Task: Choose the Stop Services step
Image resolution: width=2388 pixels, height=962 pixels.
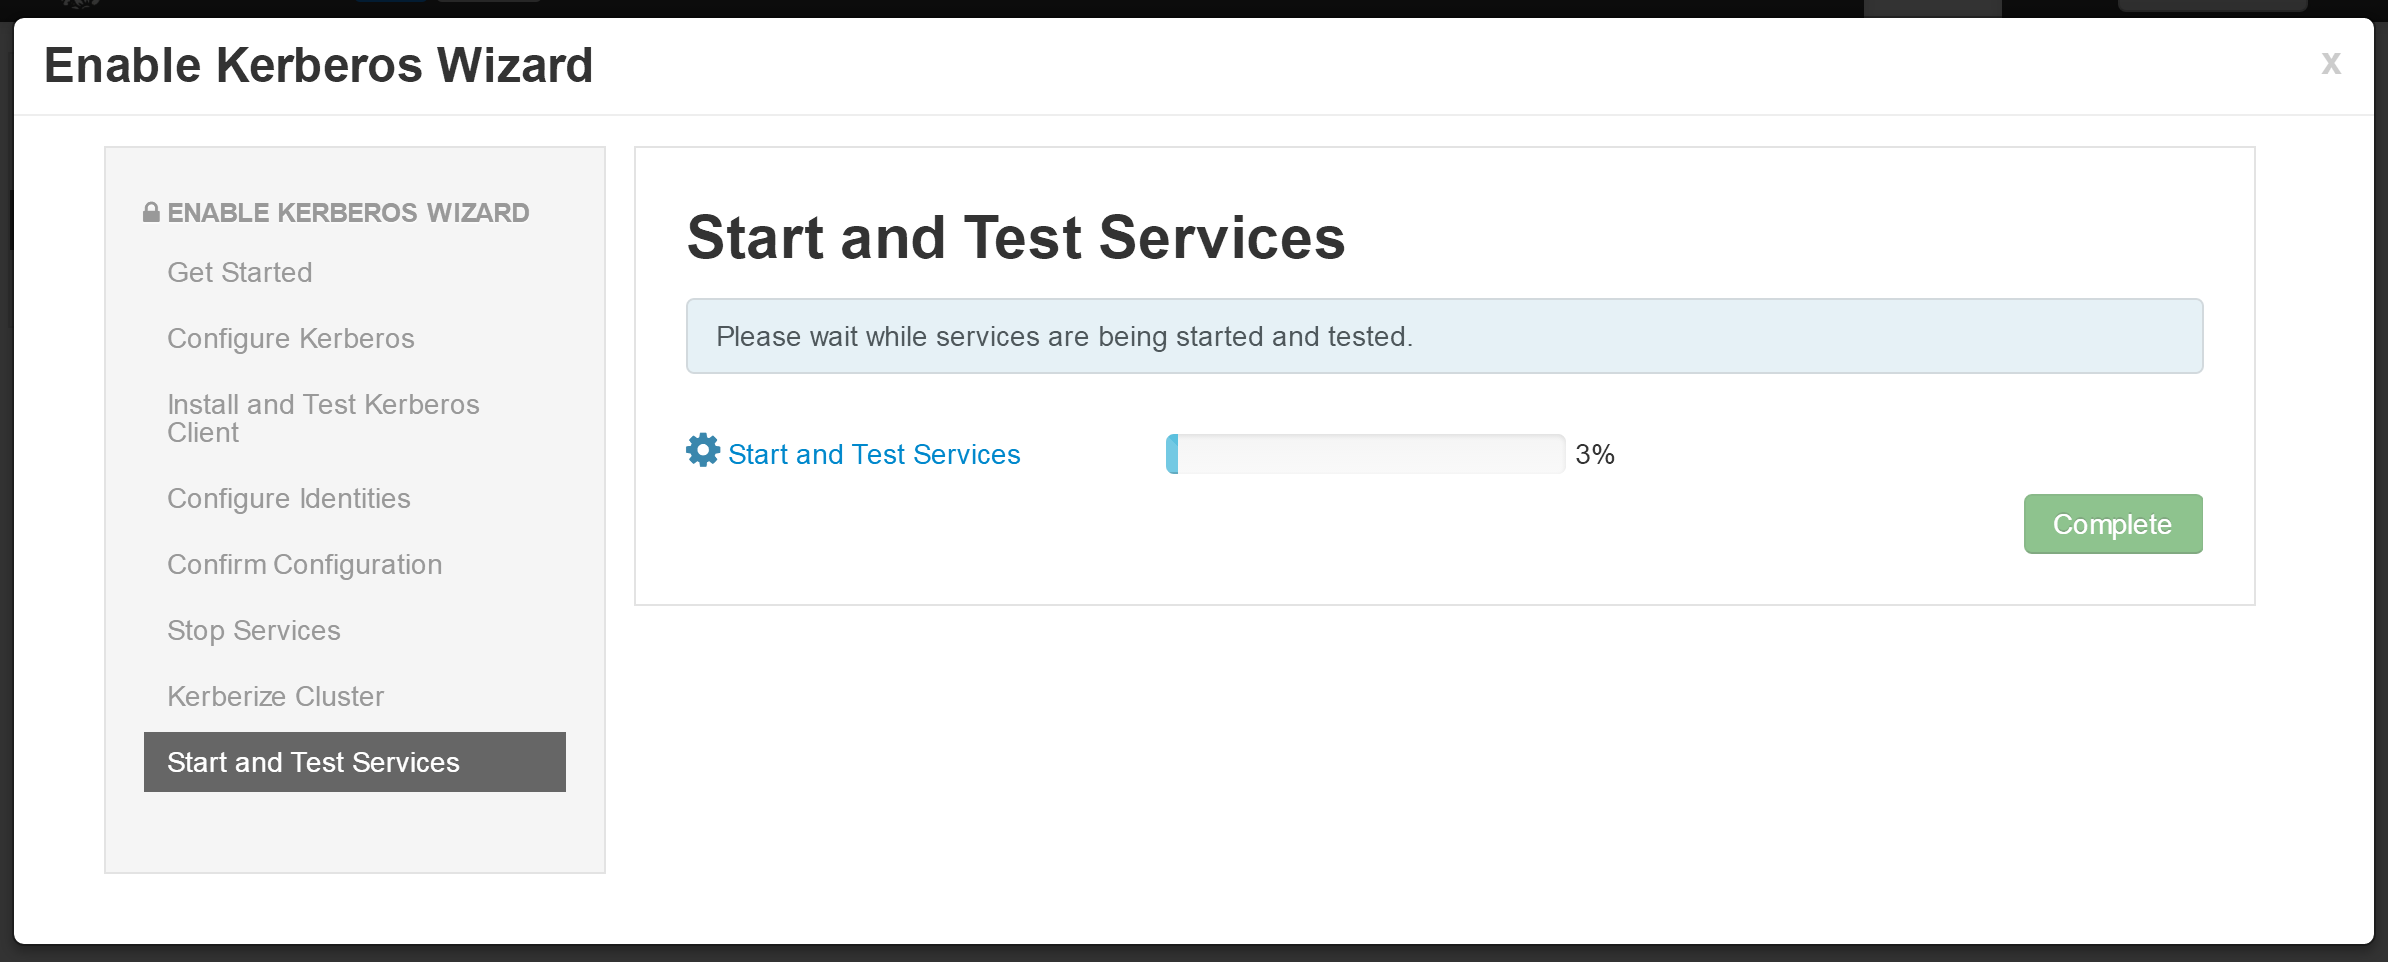Action: coord(254,630)
